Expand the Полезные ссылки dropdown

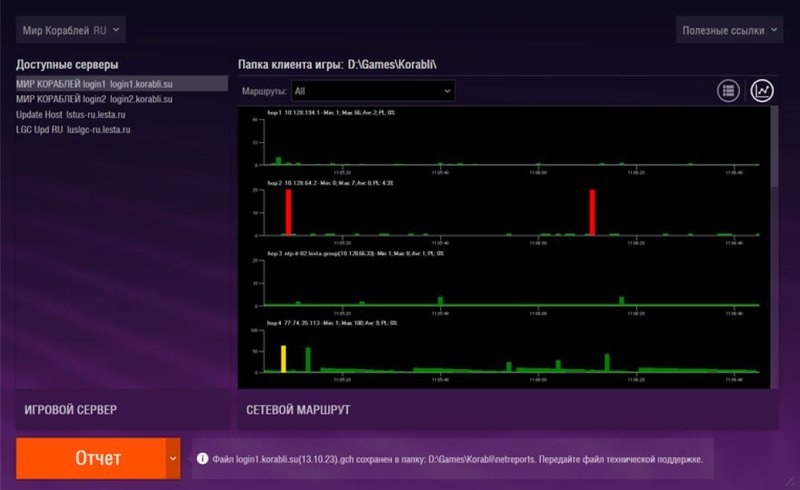click(728, 30)
